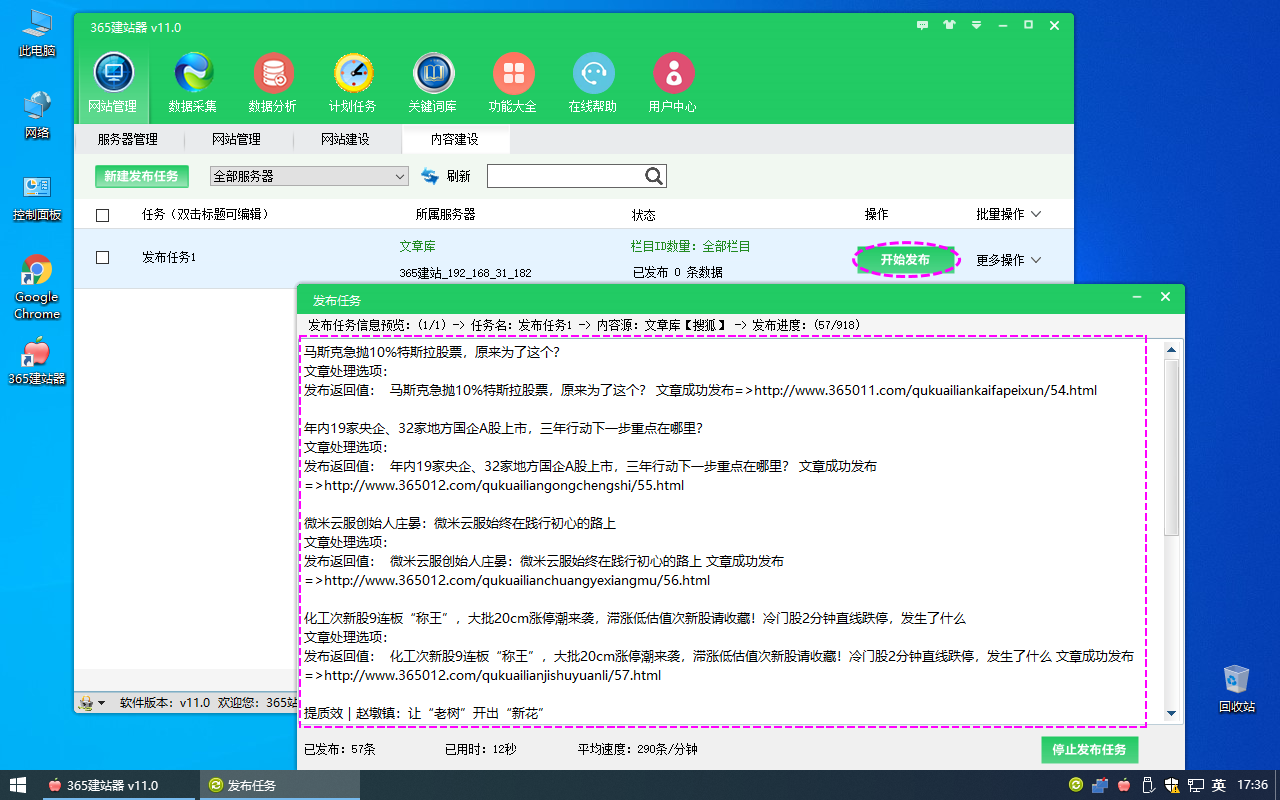Screen dimensions: 1280x800
Task: Click the 开始发布 button
Action: (905, 260)
